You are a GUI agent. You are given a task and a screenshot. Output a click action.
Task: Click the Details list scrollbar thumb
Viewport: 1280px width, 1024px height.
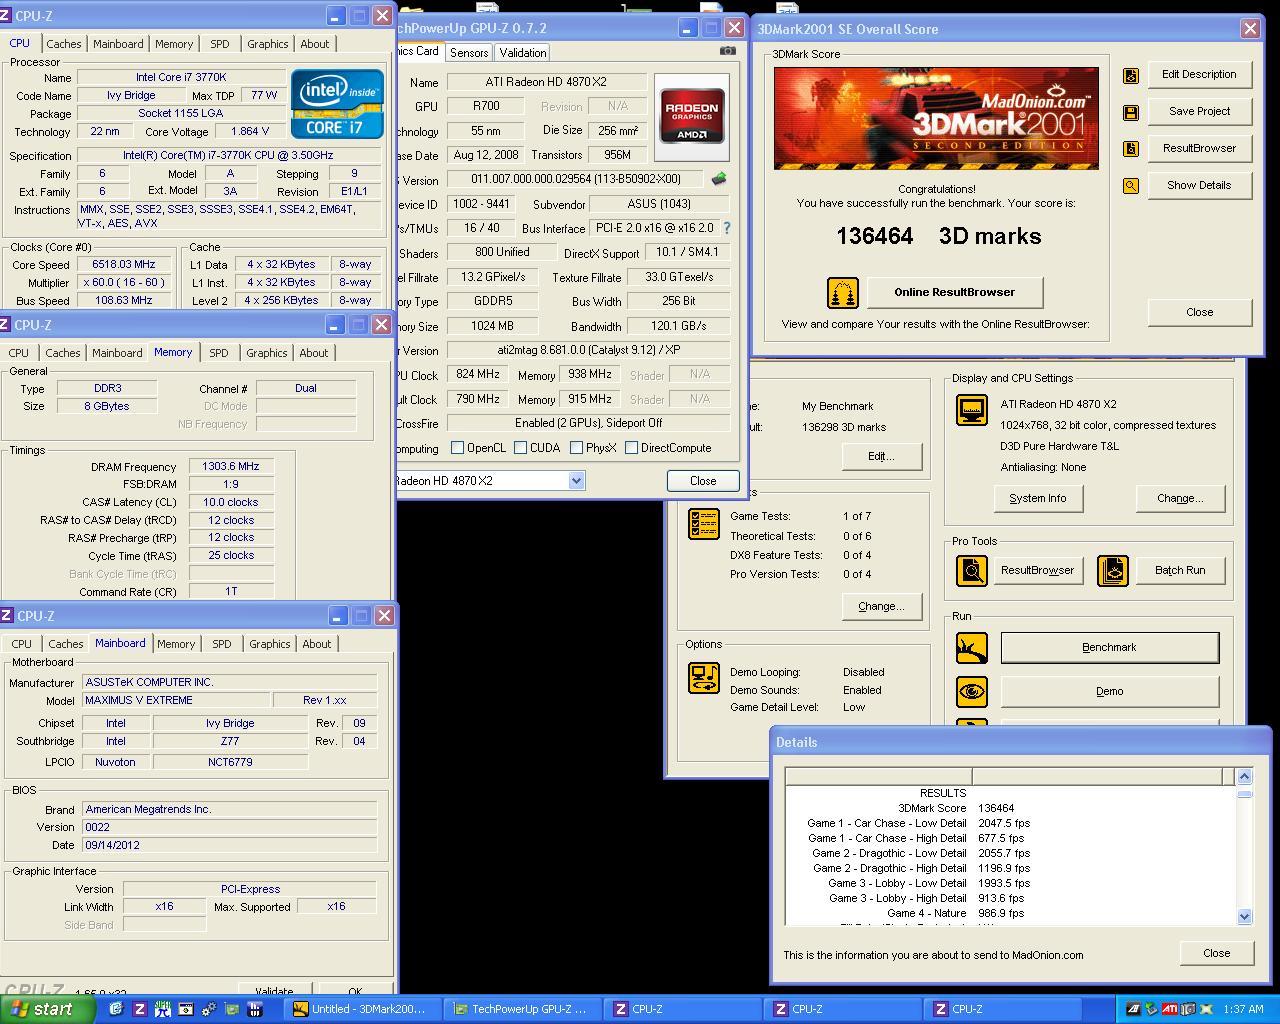(1244, 794)
